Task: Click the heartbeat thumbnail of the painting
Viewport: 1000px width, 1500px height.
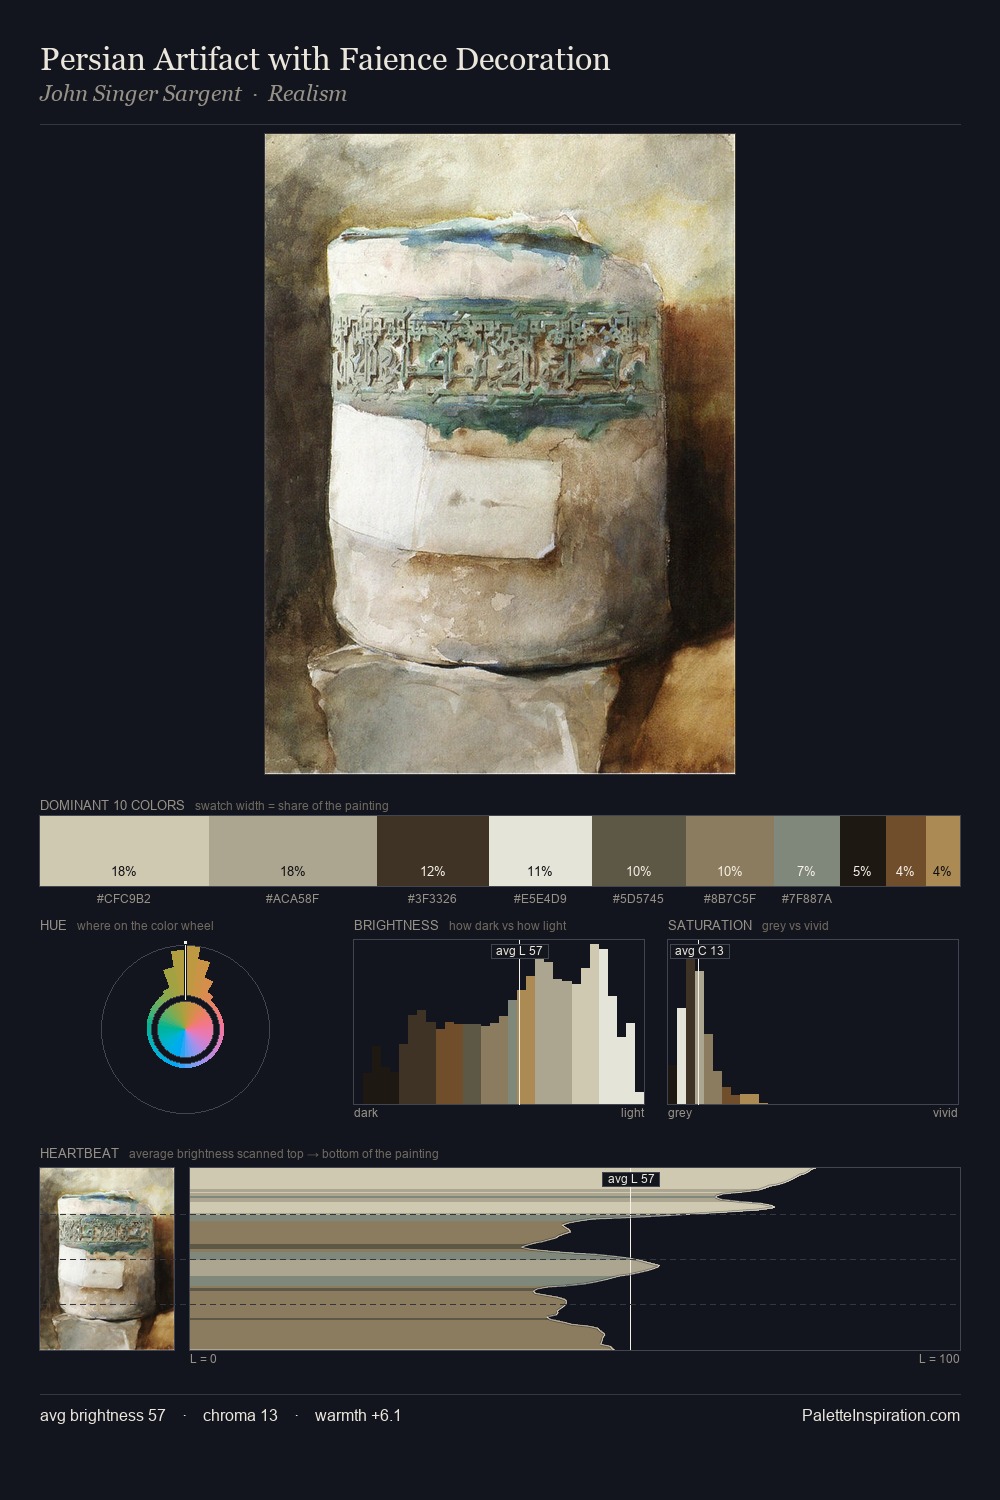Action: click(x=107, y=1259)
